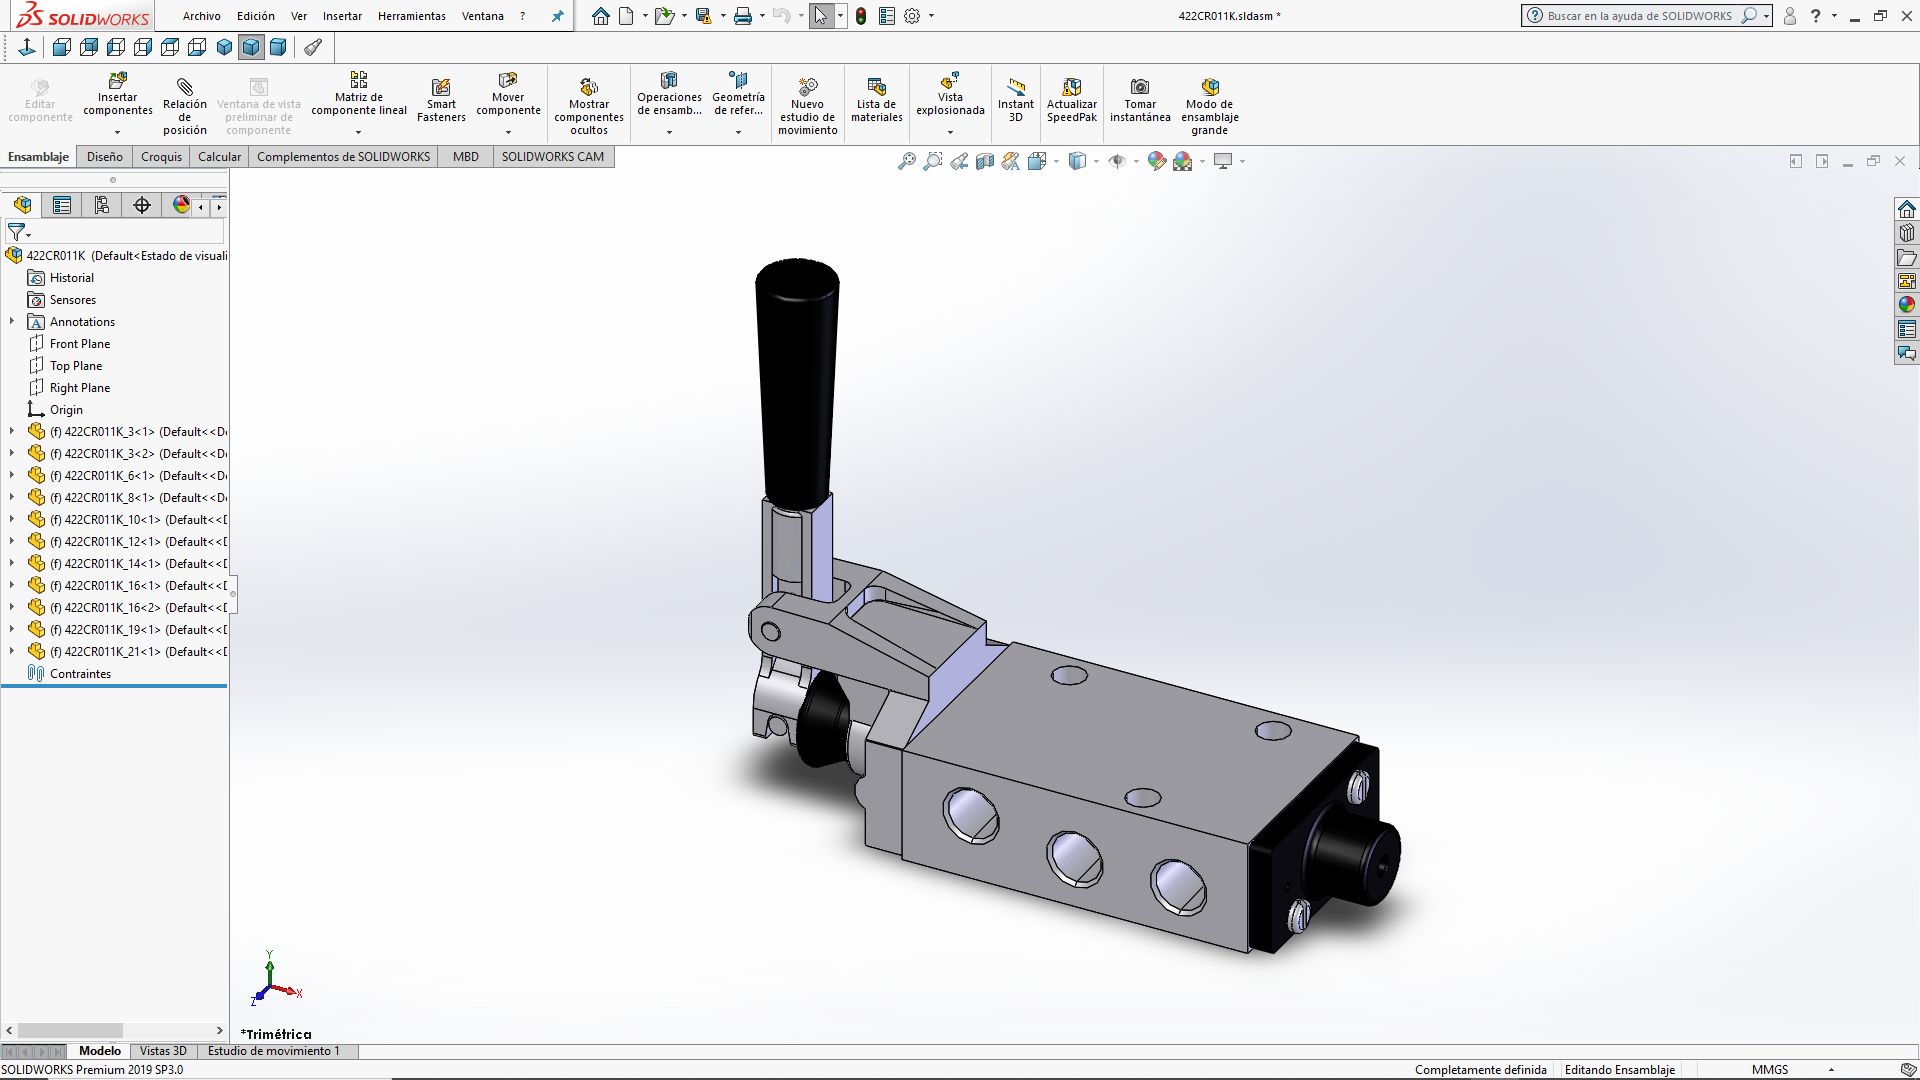Open Matriz de componente lineal dropdown arrow
The width and height of the screenshot is (1920, 1080).
coord(358,132)
